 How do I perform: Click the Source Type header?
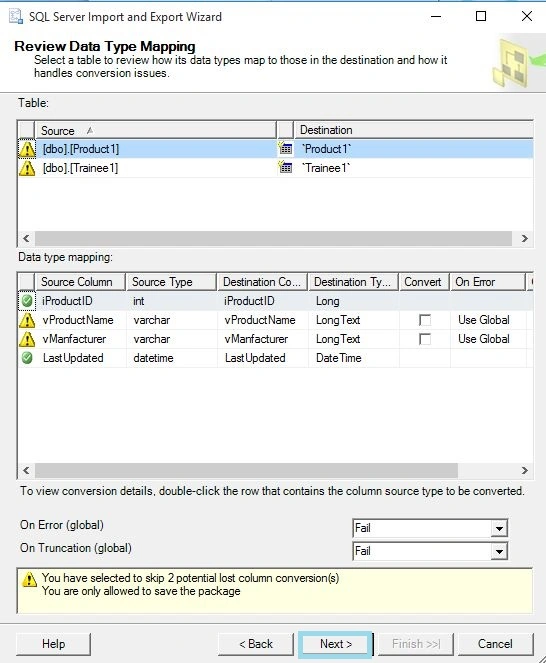pyautogui.click(x=171, y=282)
